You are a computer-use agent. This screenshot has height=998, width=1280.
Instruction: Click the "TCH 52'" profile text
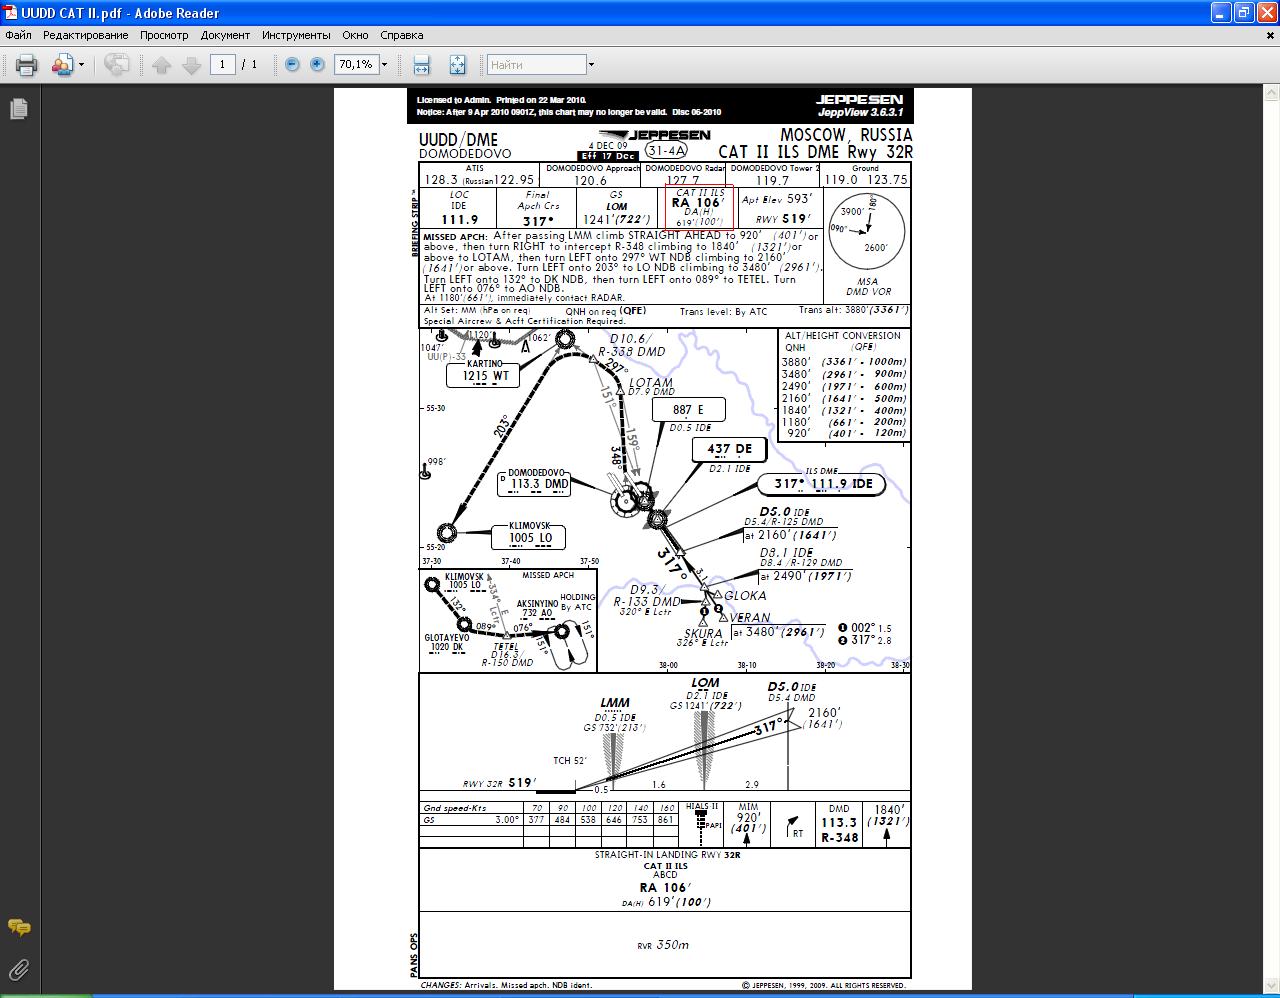point(568,760)
